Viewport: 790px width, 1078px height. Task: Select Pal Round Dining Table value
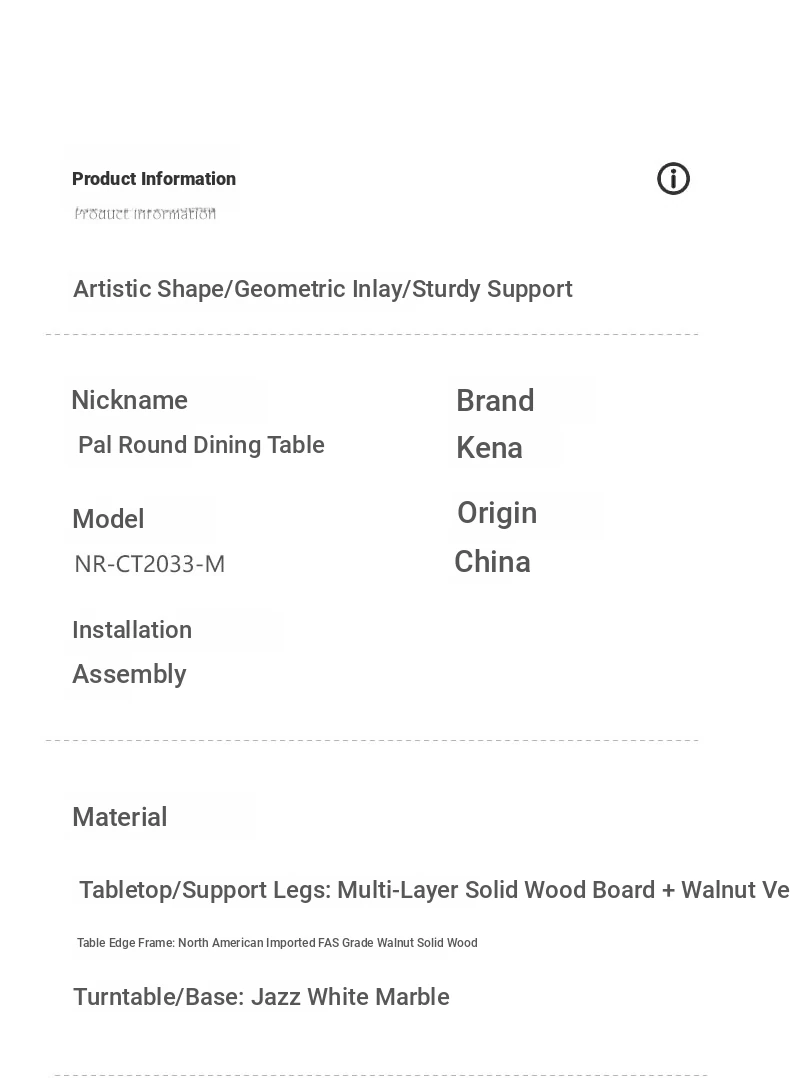click(x=201, y=445)
